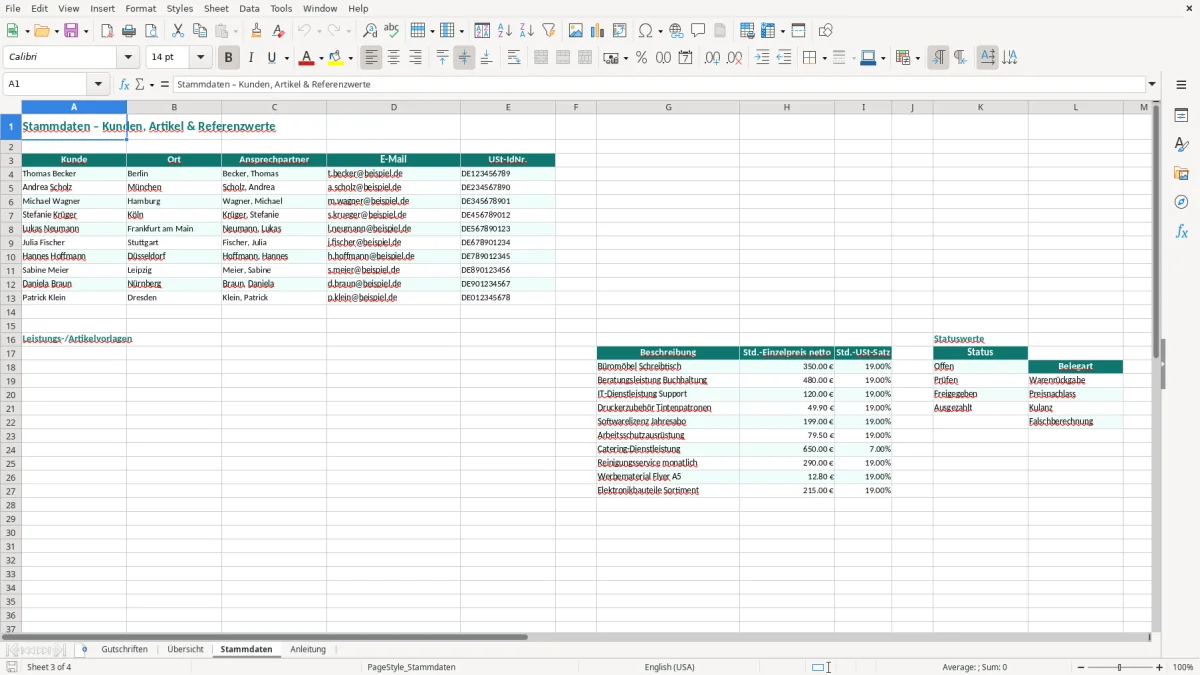1200x675 pixels.
Task: Activate Clone Formatting paintbrush
Action: [x=256, y=31]
